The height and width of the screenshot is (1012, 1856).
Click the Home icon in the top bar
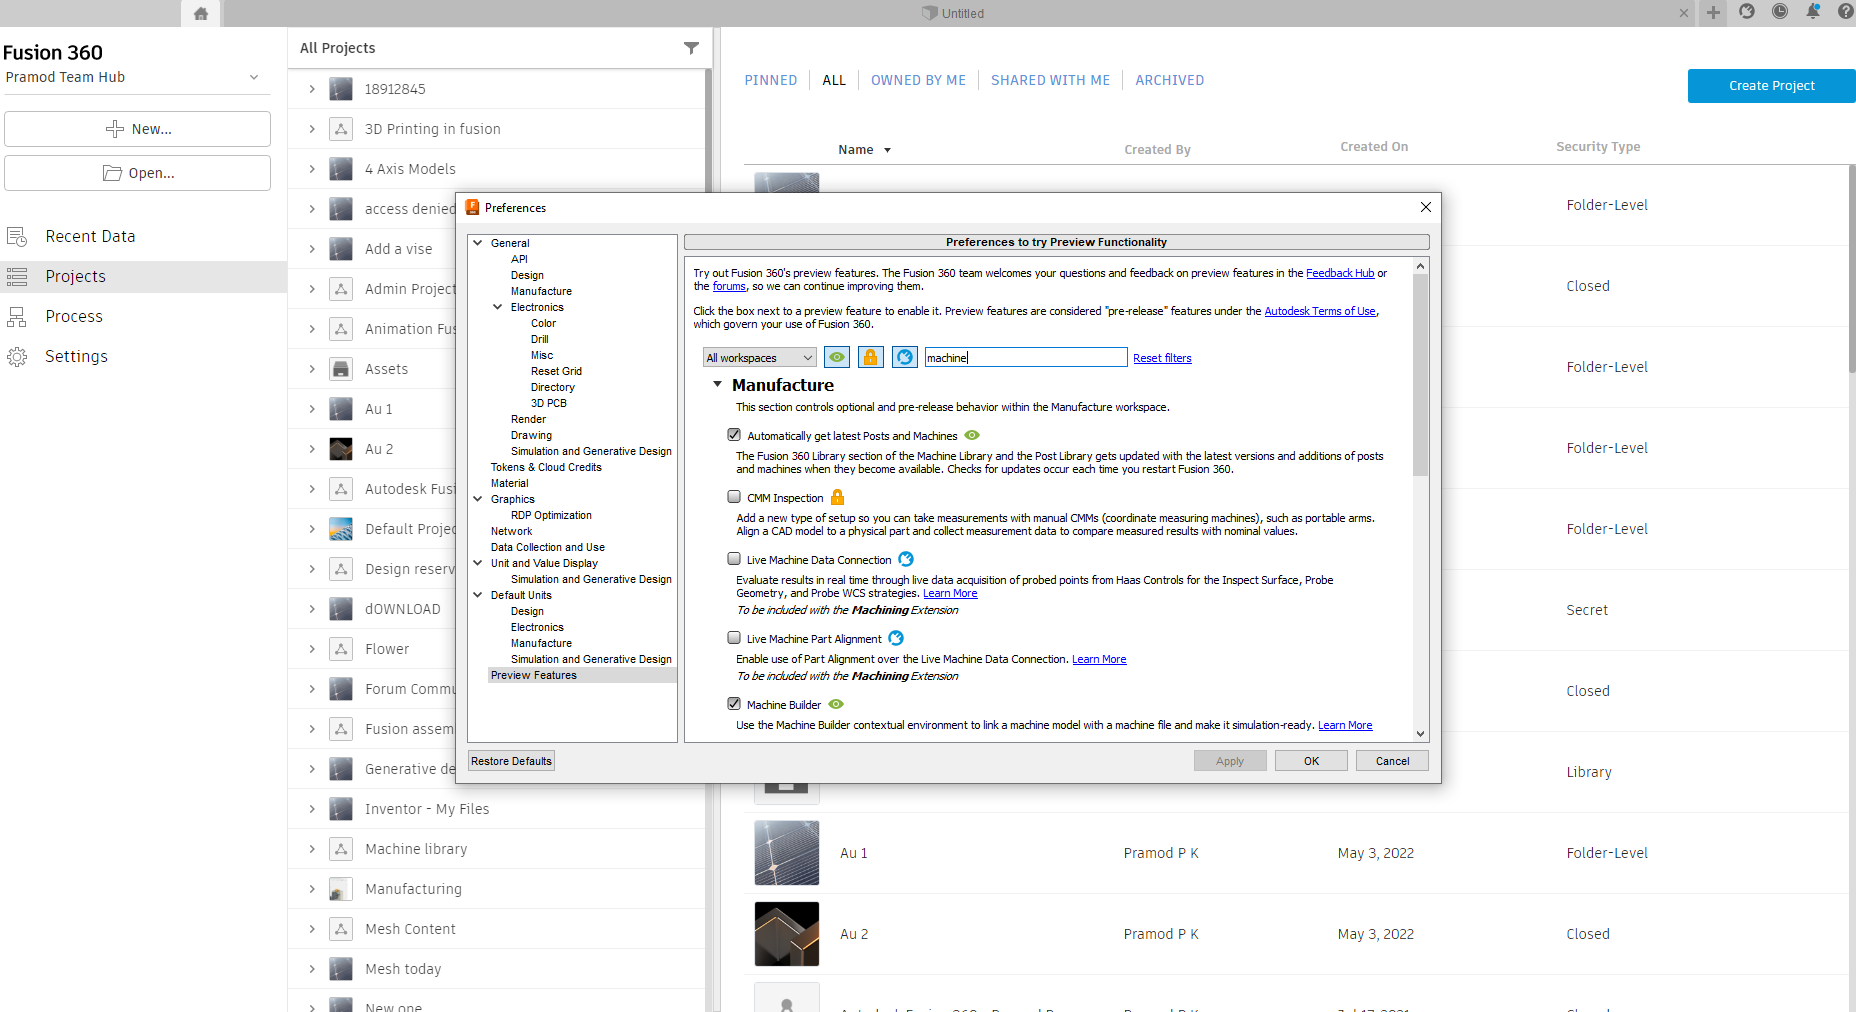pyautogui.click(x=201, y=13)
